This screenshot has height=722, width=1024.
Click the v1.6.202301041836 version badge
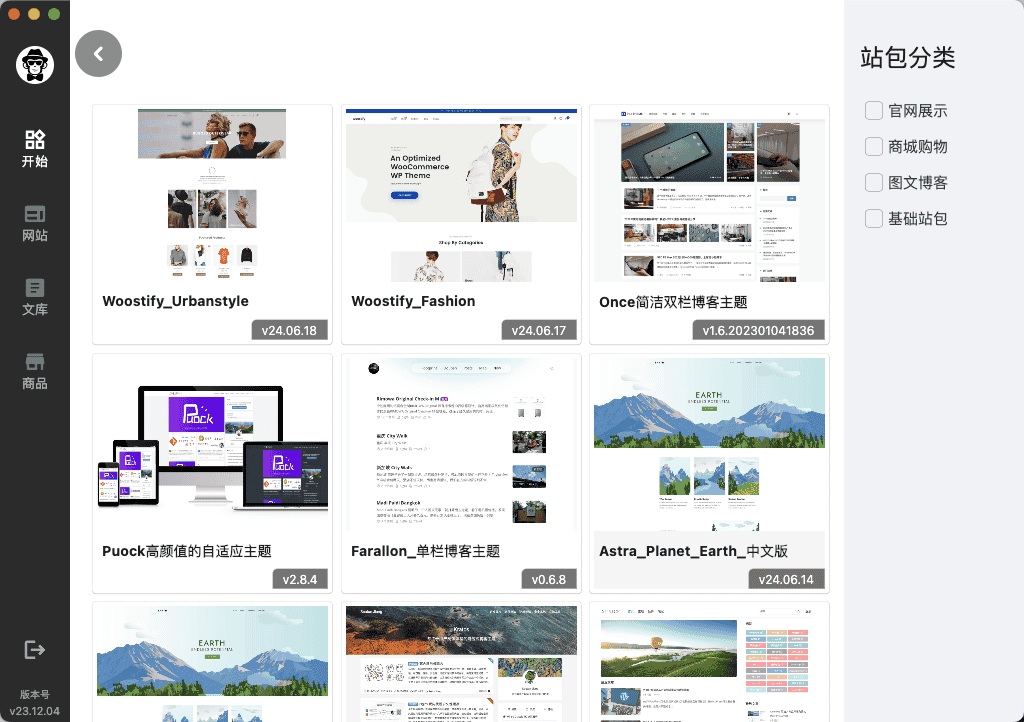pos(758,330)
